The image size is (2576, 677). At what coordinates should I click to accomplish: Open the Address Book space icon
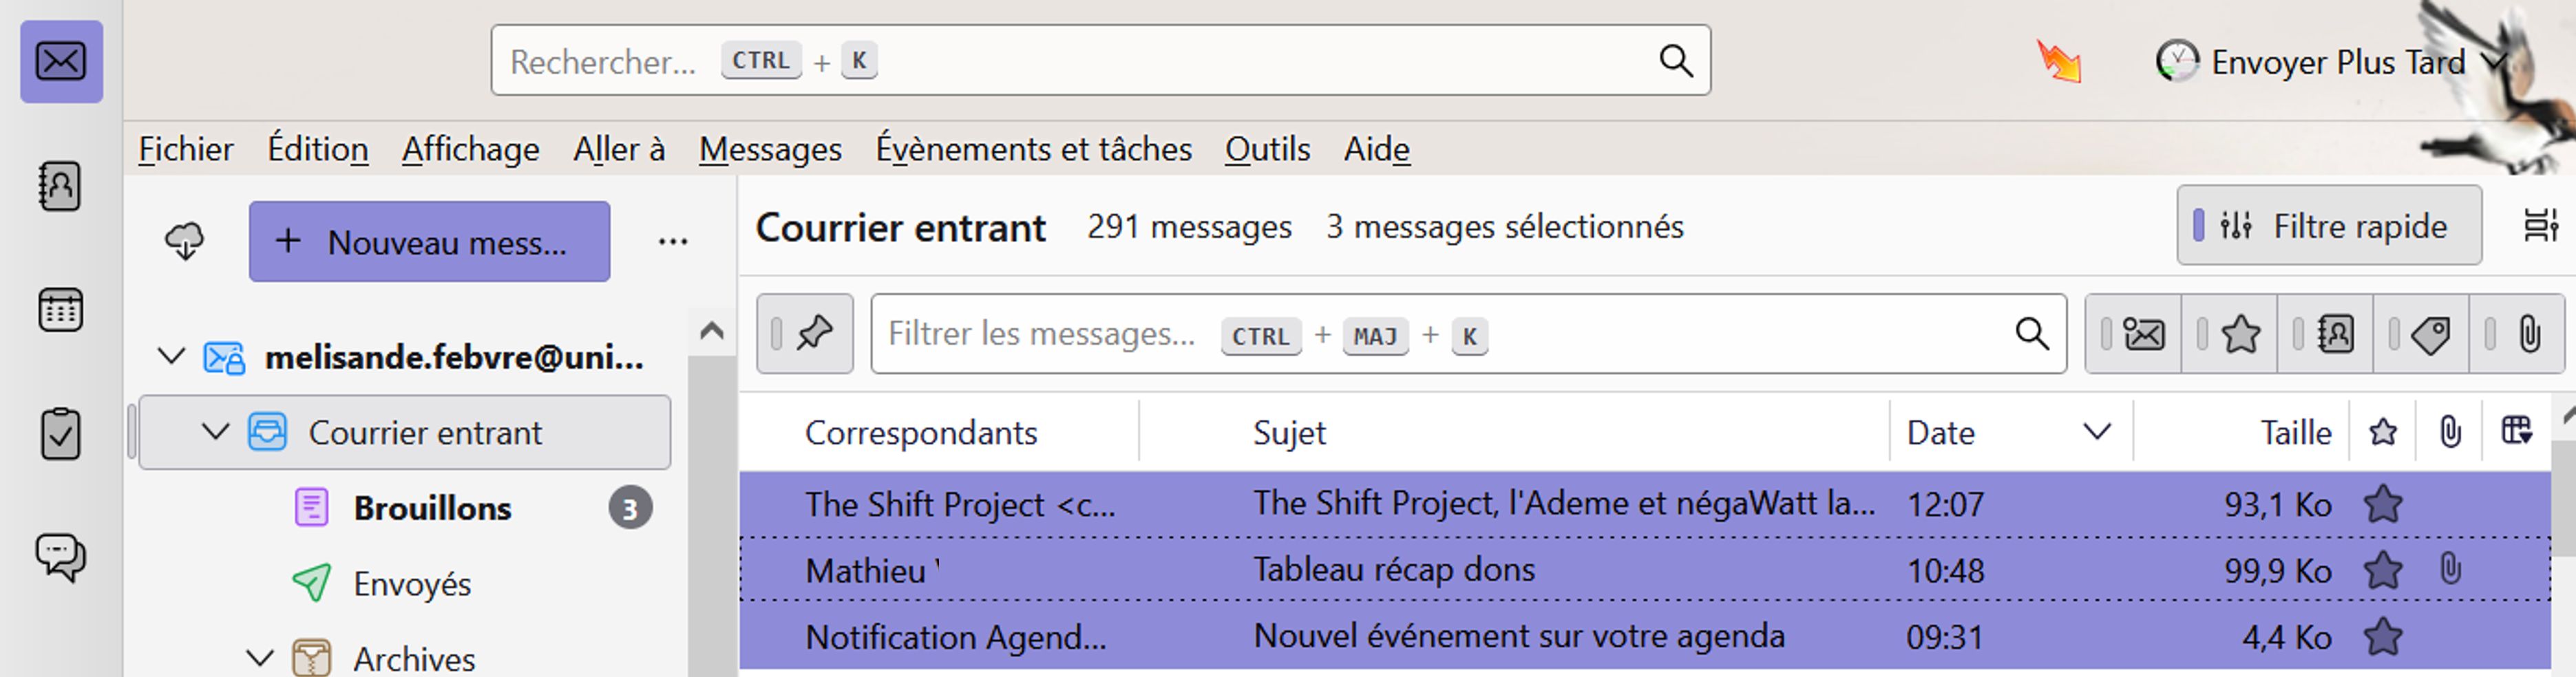(60, 186)
